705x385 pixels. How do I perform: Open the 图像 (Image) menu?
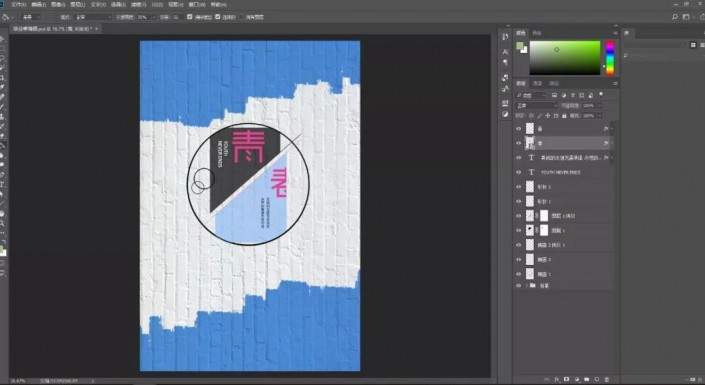pos(58,4)
